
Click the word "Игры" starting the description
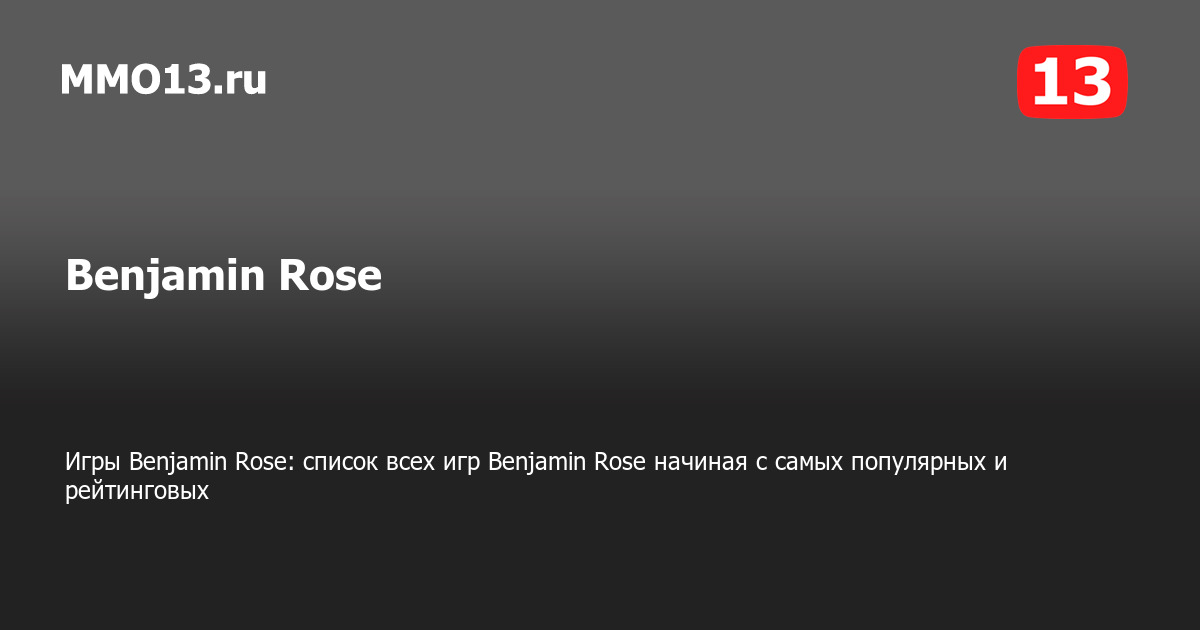pos(94,463)
